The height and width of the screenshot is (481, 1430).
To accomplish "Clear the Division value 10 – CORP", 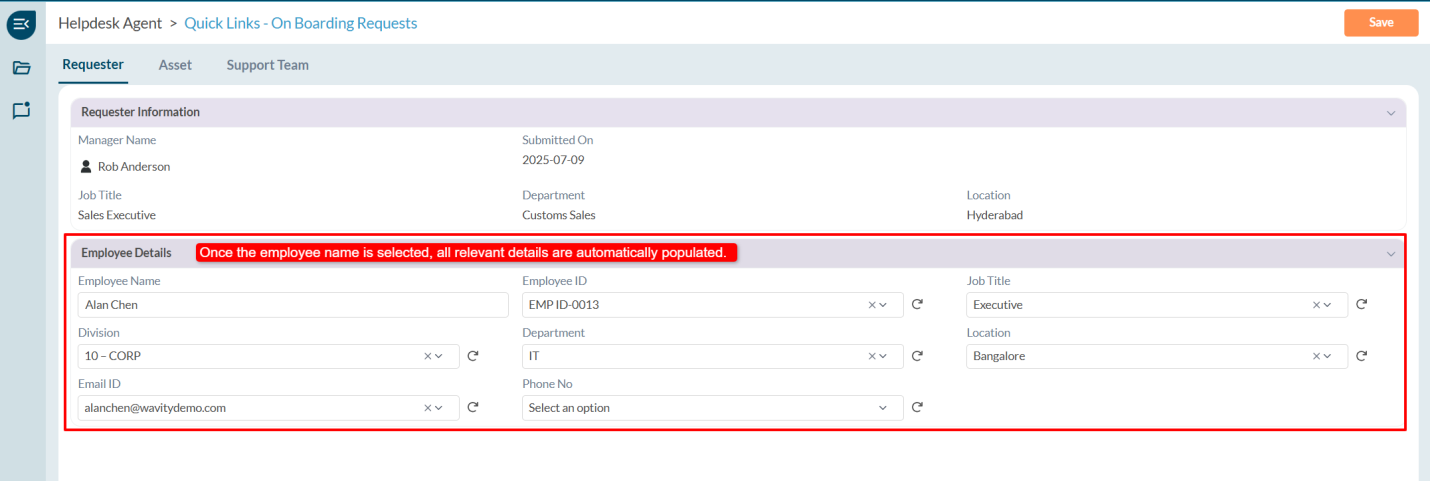I will 428,356.
